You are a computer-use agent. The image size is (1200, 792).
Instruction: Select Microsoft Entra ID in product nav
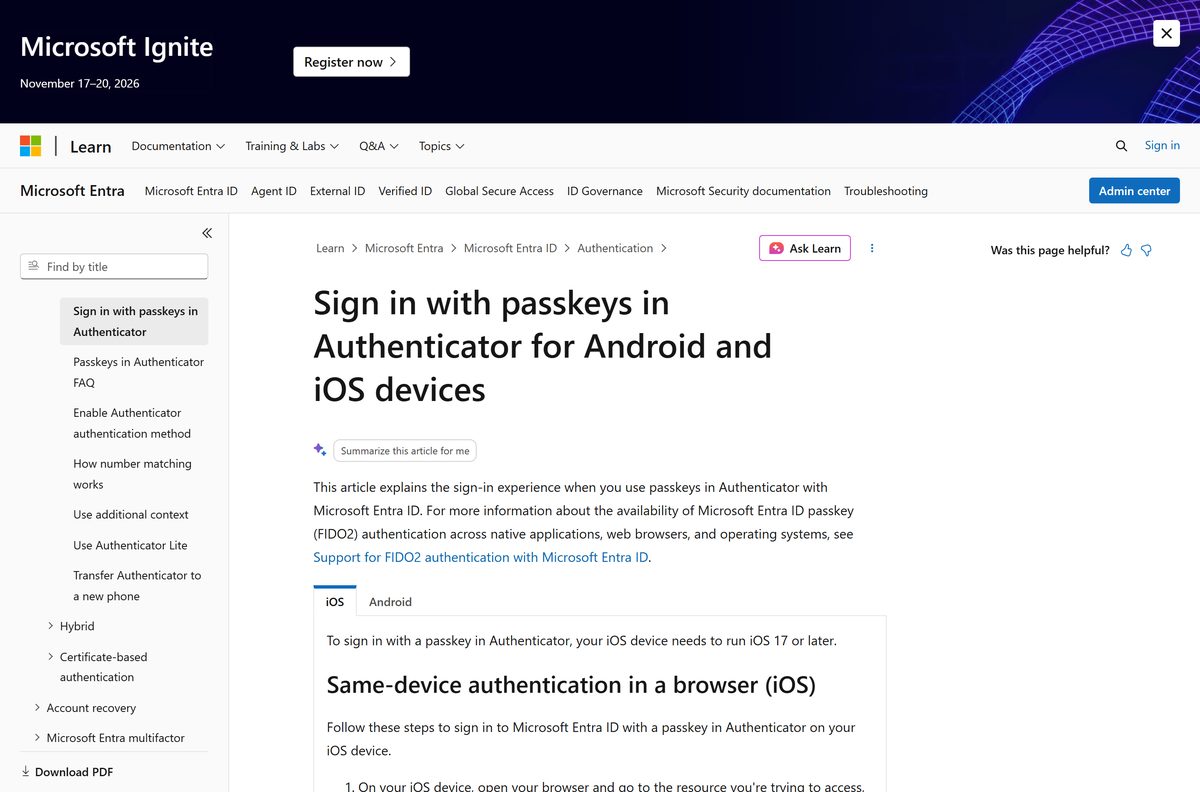point(191,191)
